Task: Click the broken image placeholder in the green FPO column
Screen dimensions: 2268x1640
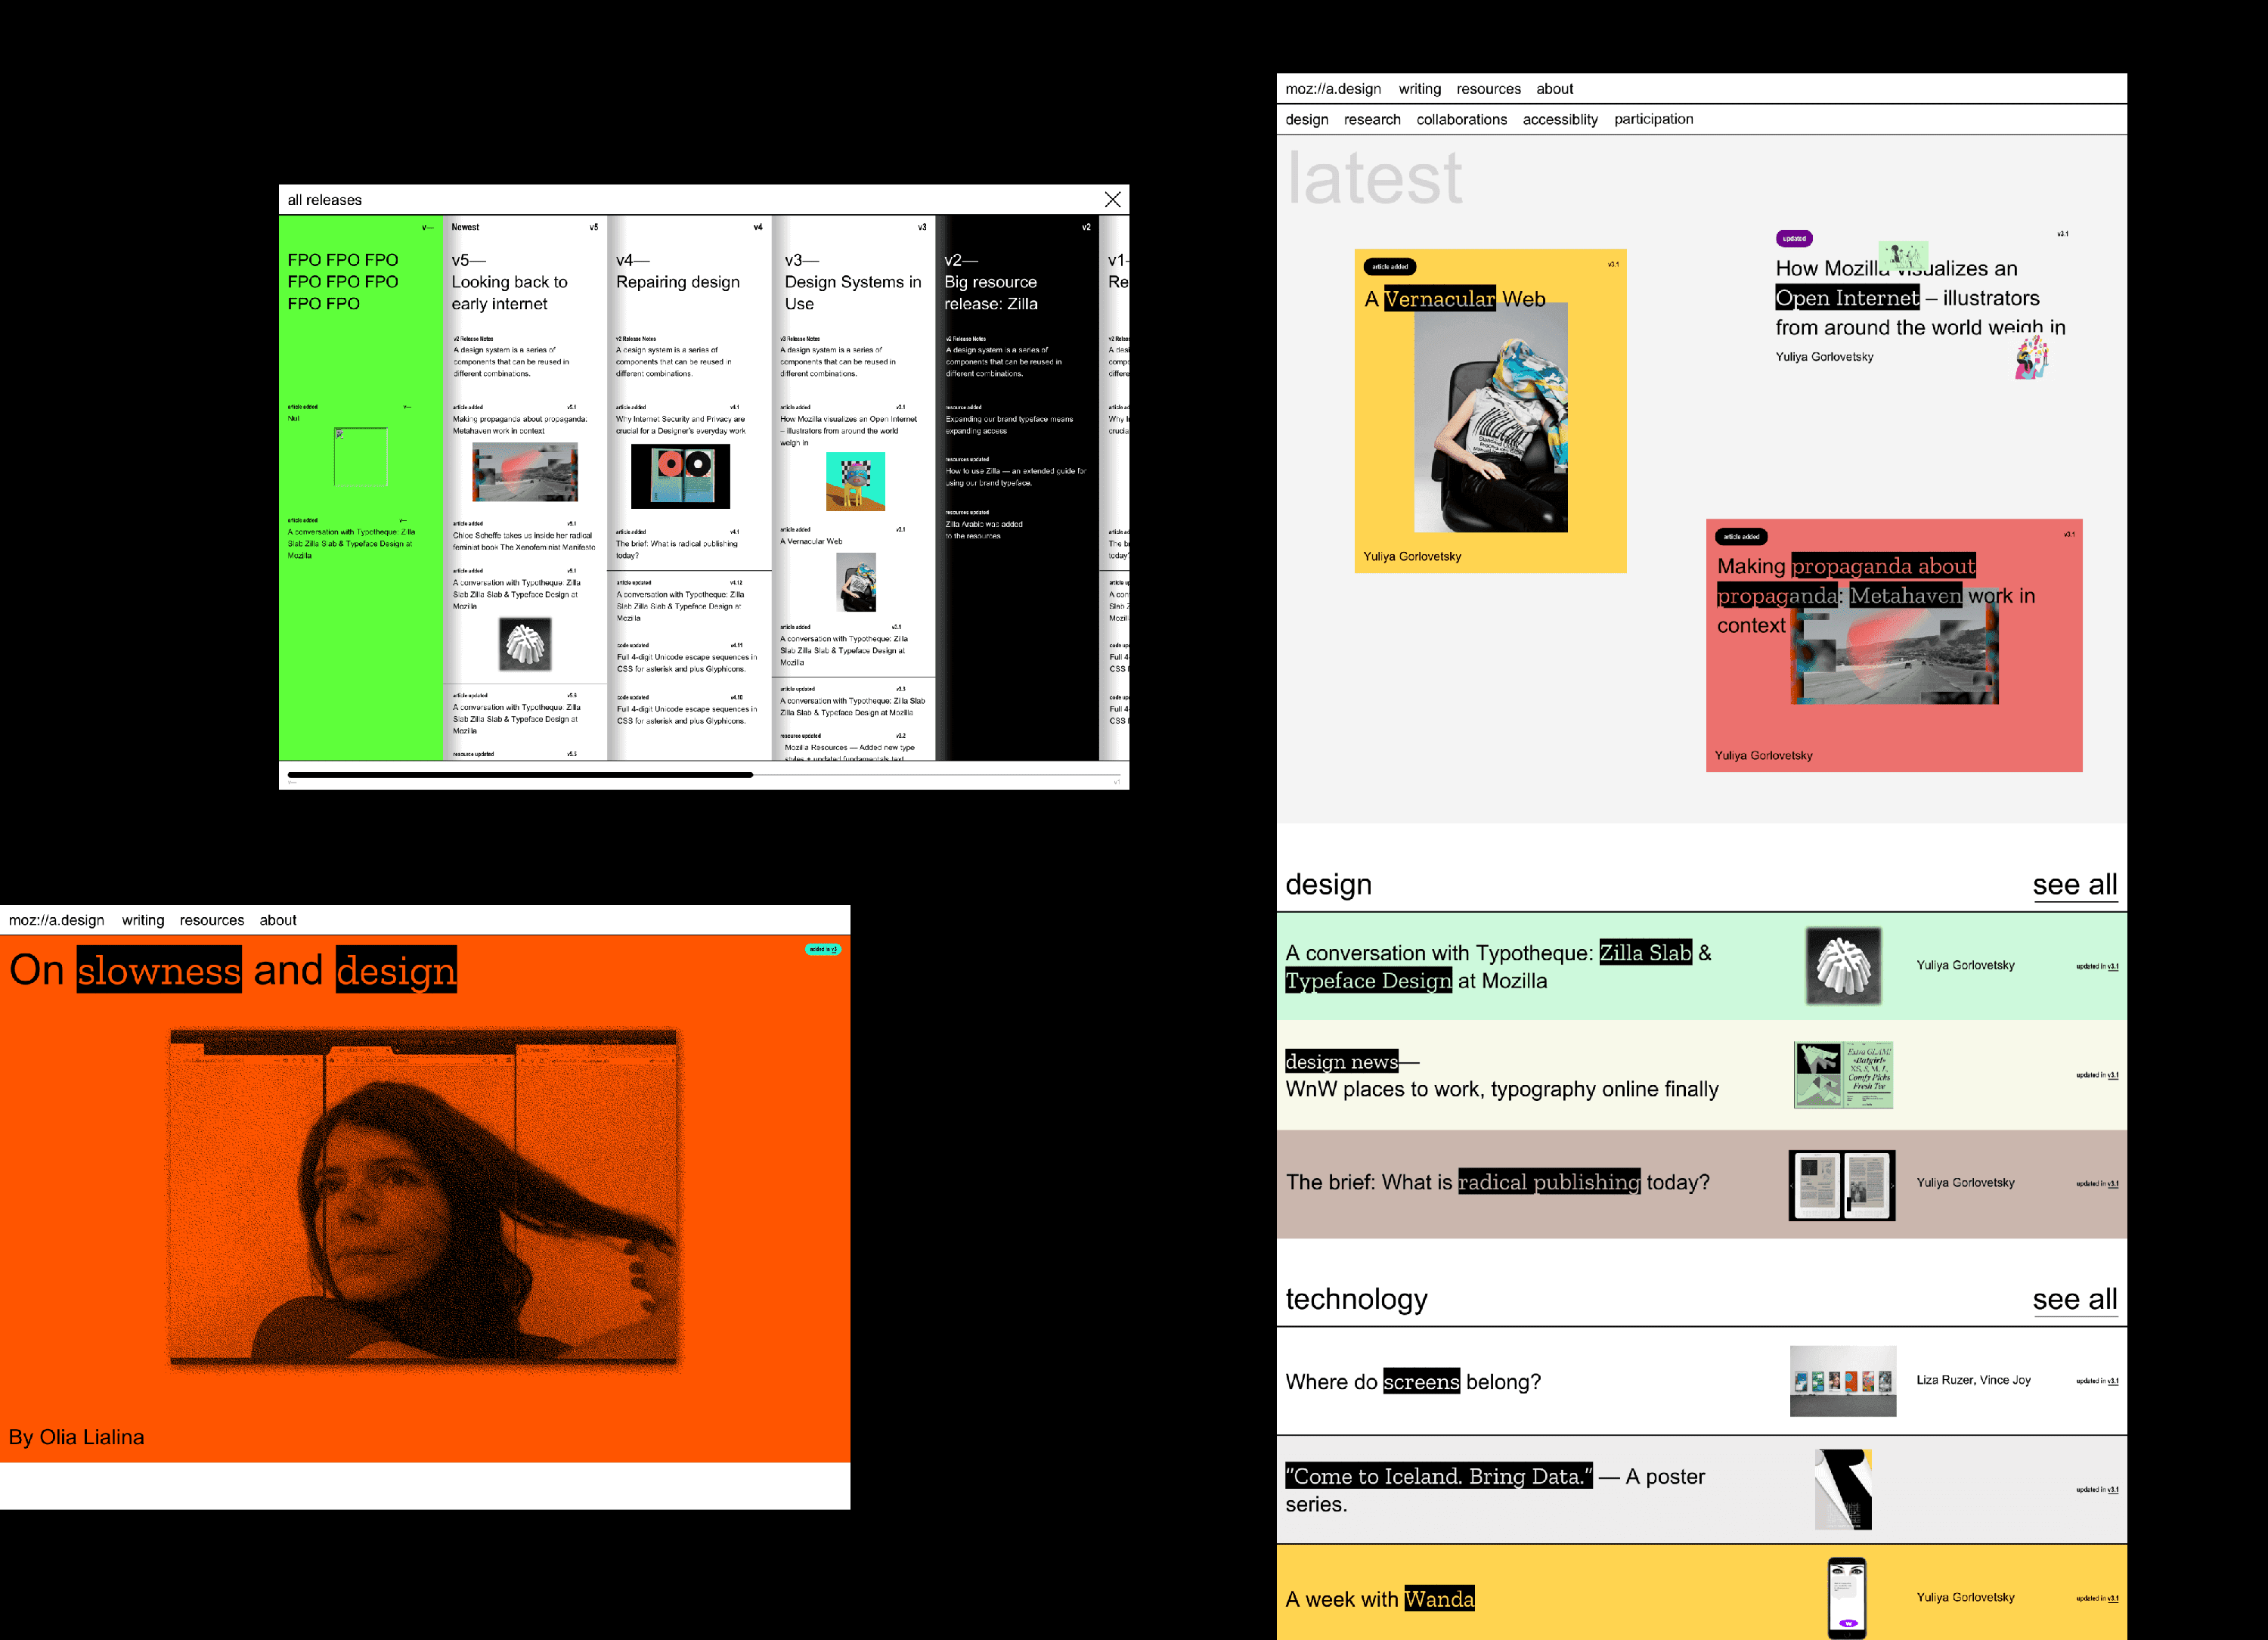Action: [x=360, y=456]
